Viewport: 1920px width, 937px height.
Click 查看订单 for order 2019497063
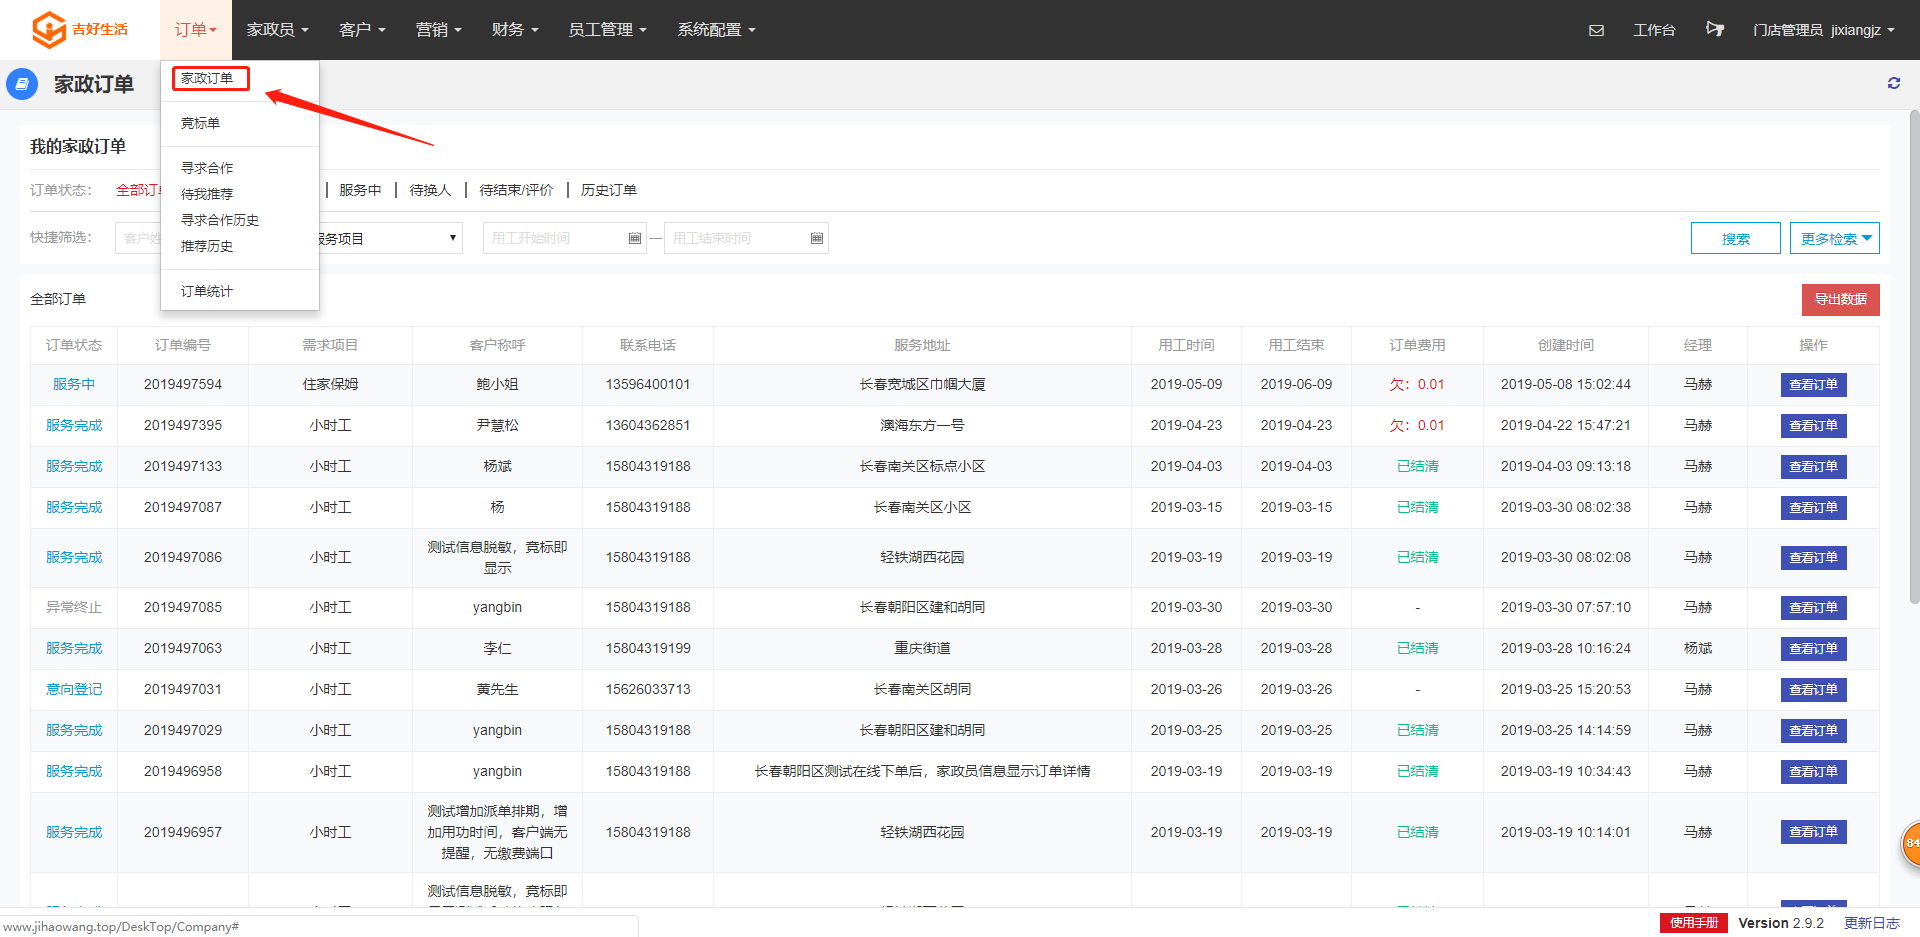1813,649
